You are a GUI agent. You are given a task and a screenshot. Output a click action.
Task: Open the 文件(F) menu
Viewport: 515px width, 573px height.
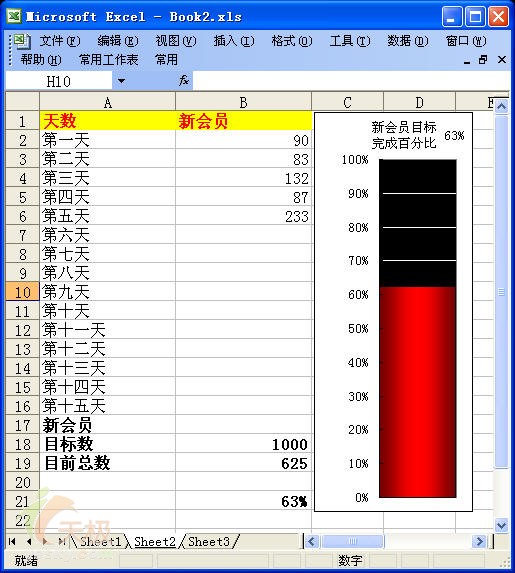[60, 41]
